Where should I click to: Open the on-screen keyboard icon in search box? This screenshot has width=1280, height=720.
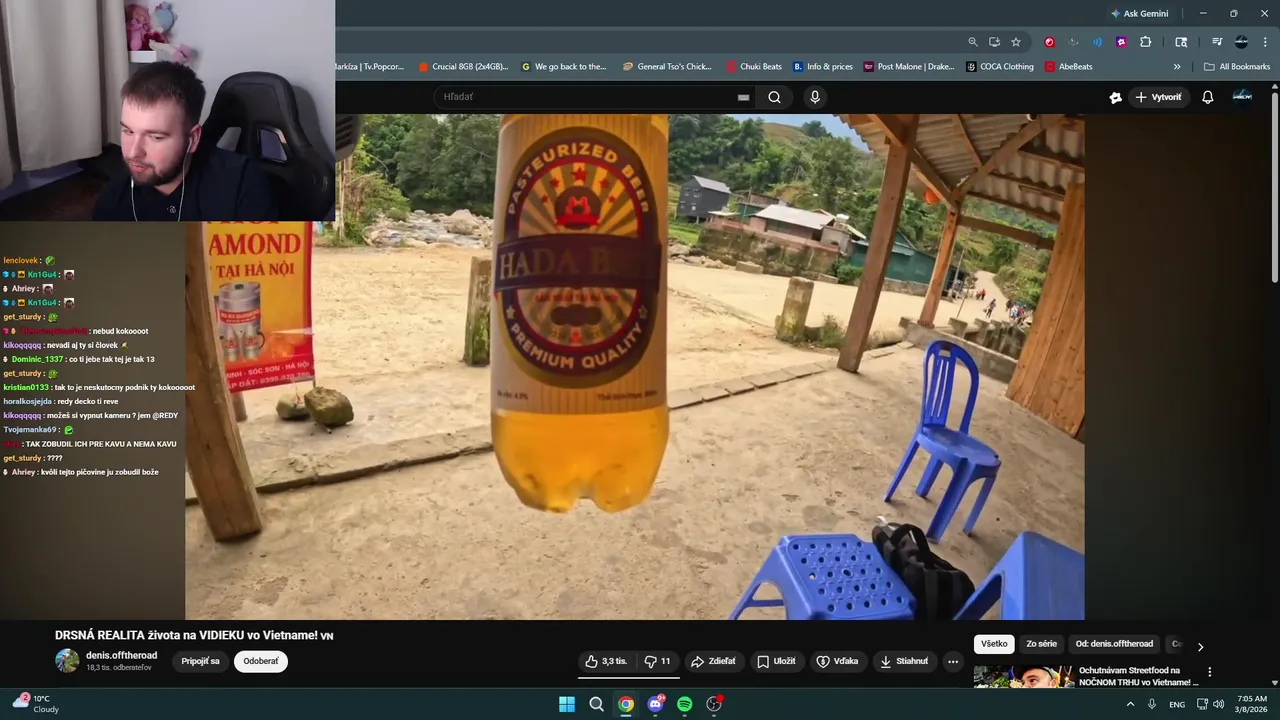(x=743, y=97)
